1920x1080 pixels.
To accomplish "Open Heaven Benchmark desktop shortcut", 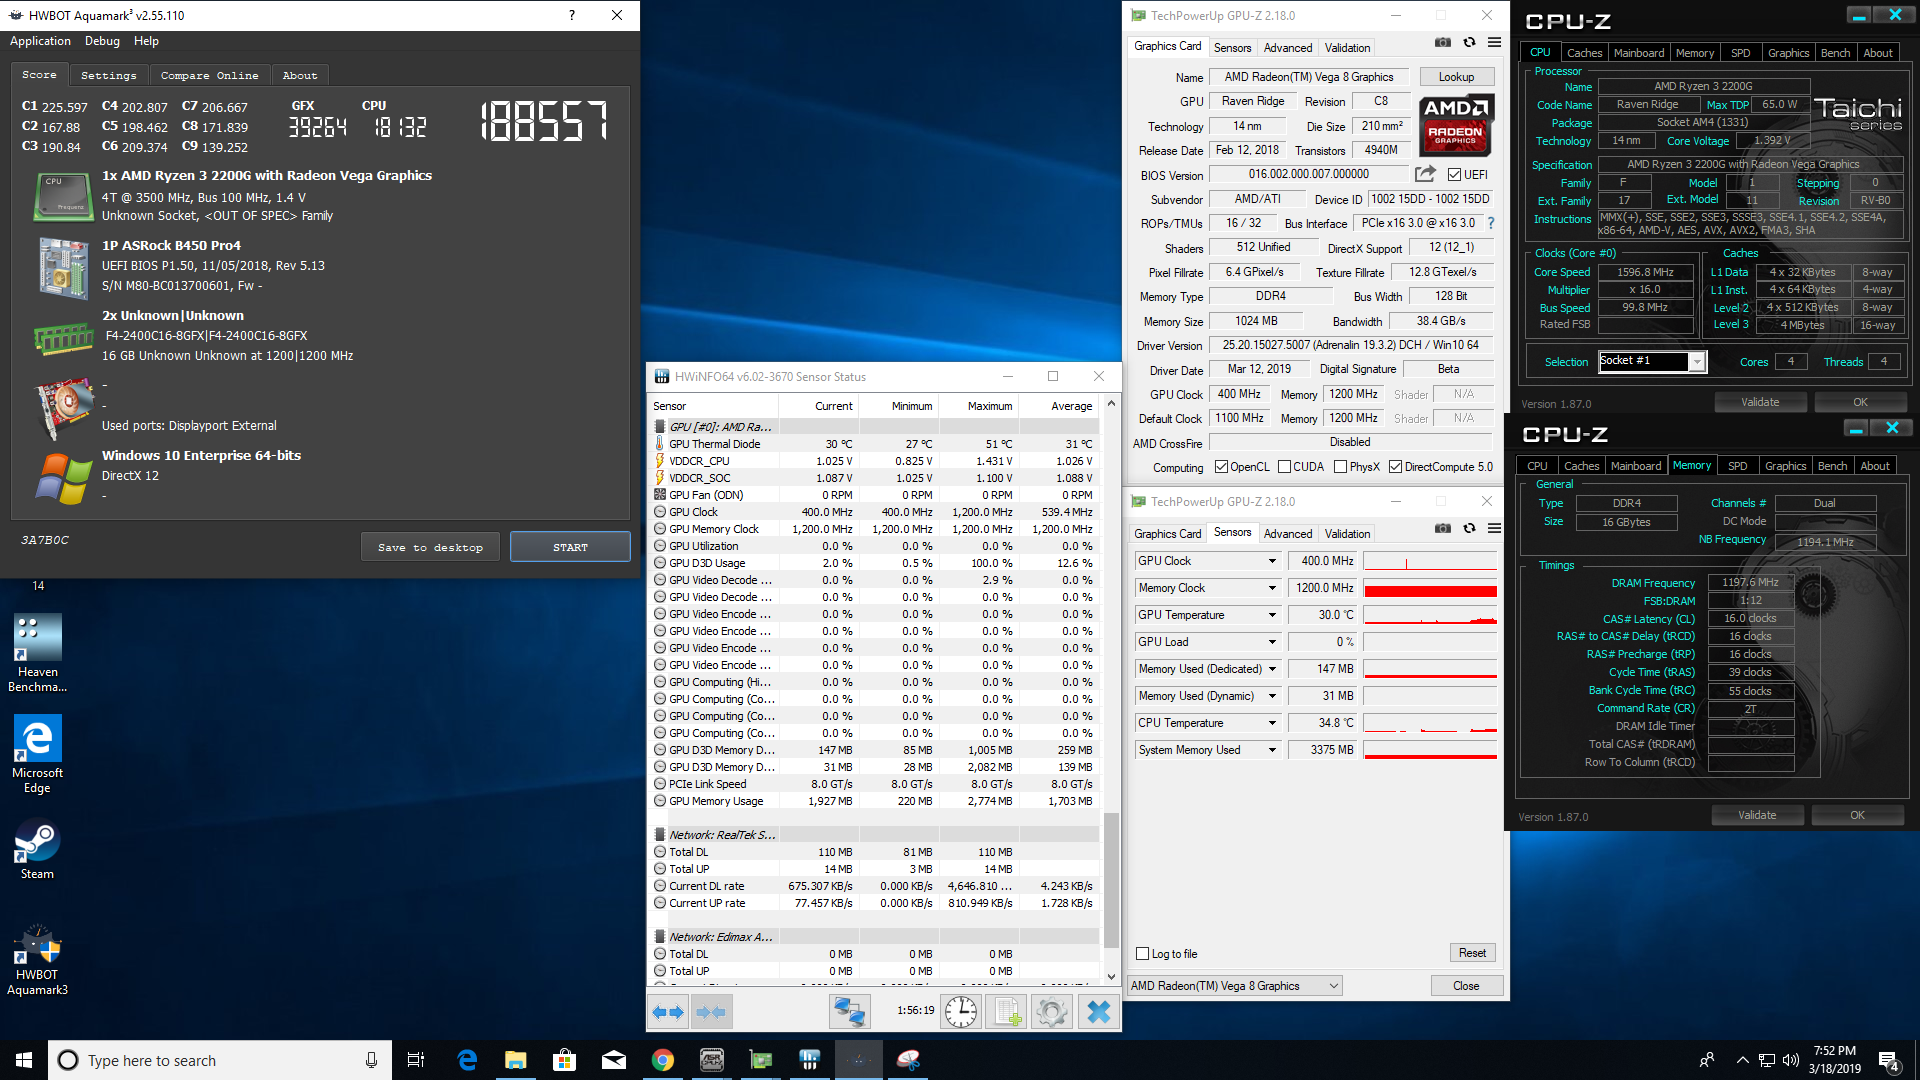I will [38, 652].
